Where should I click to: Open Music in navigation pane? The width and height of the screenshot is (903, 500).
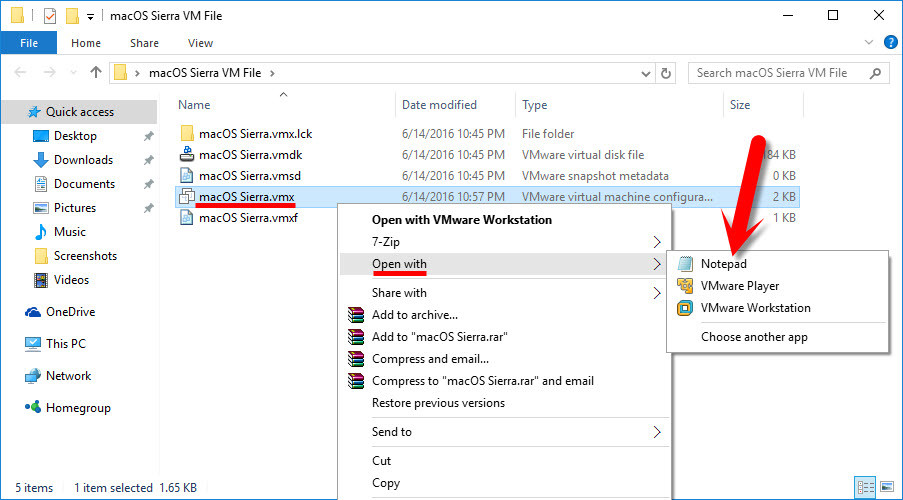click(x=70, y=232)
